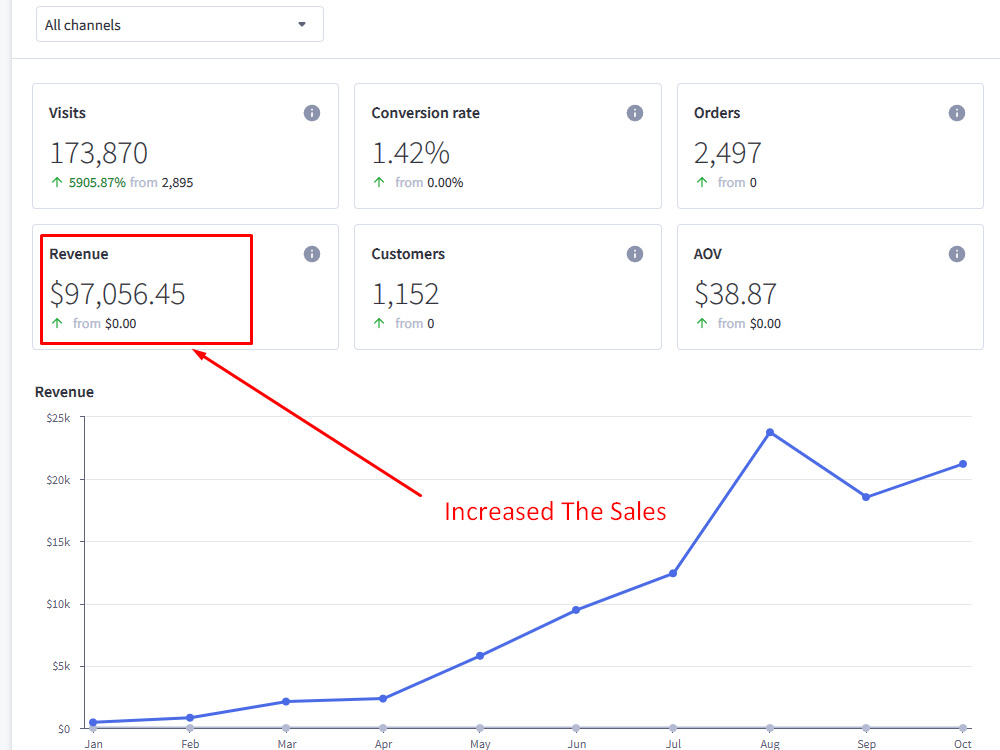
Task: Click the Conversion rate card title
Action: (x=425, y=113)
